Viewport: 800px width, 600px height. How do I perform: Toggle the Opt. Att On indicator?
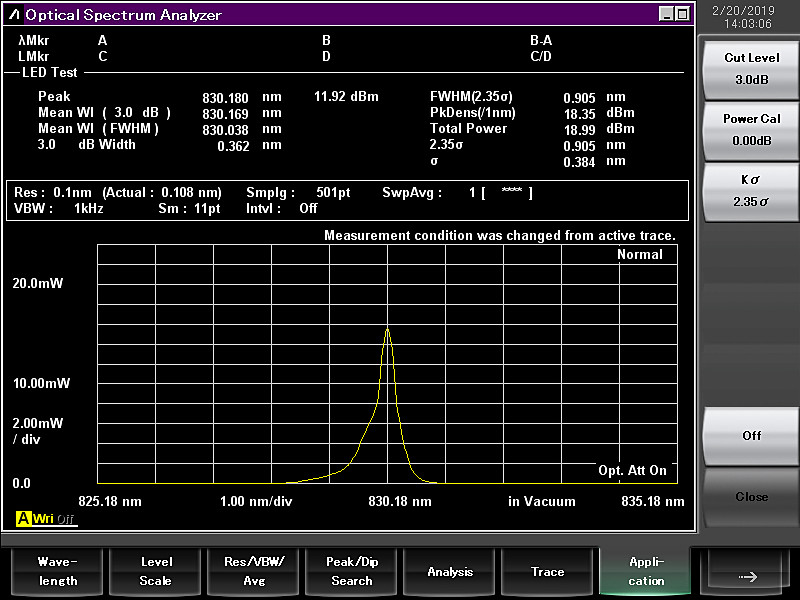coord(632,470)
